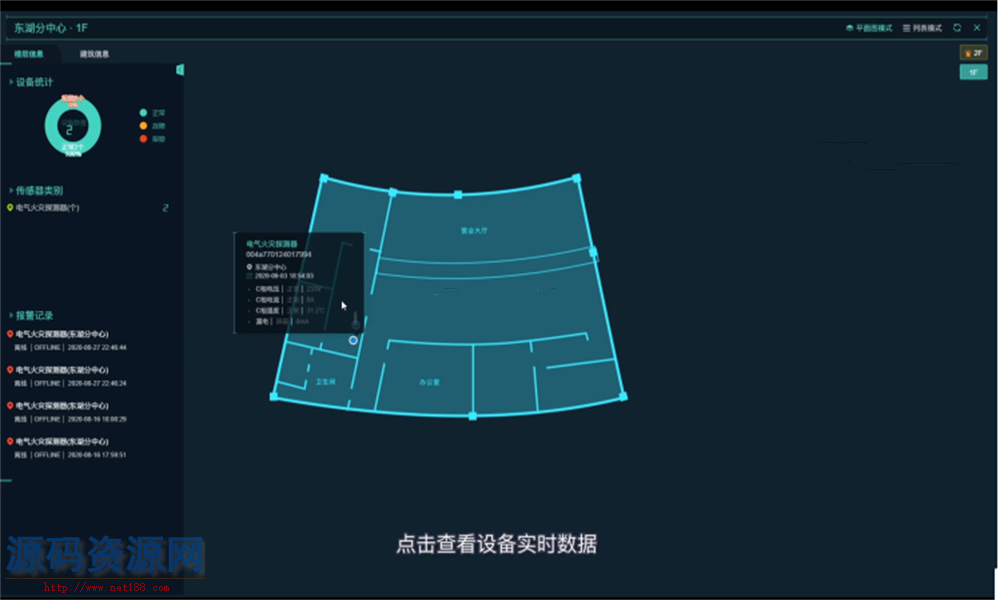This screenshot has height=600, width=1000.
Task: Click the 办公室 room on the floor plan
Action: tap(429, 382)
